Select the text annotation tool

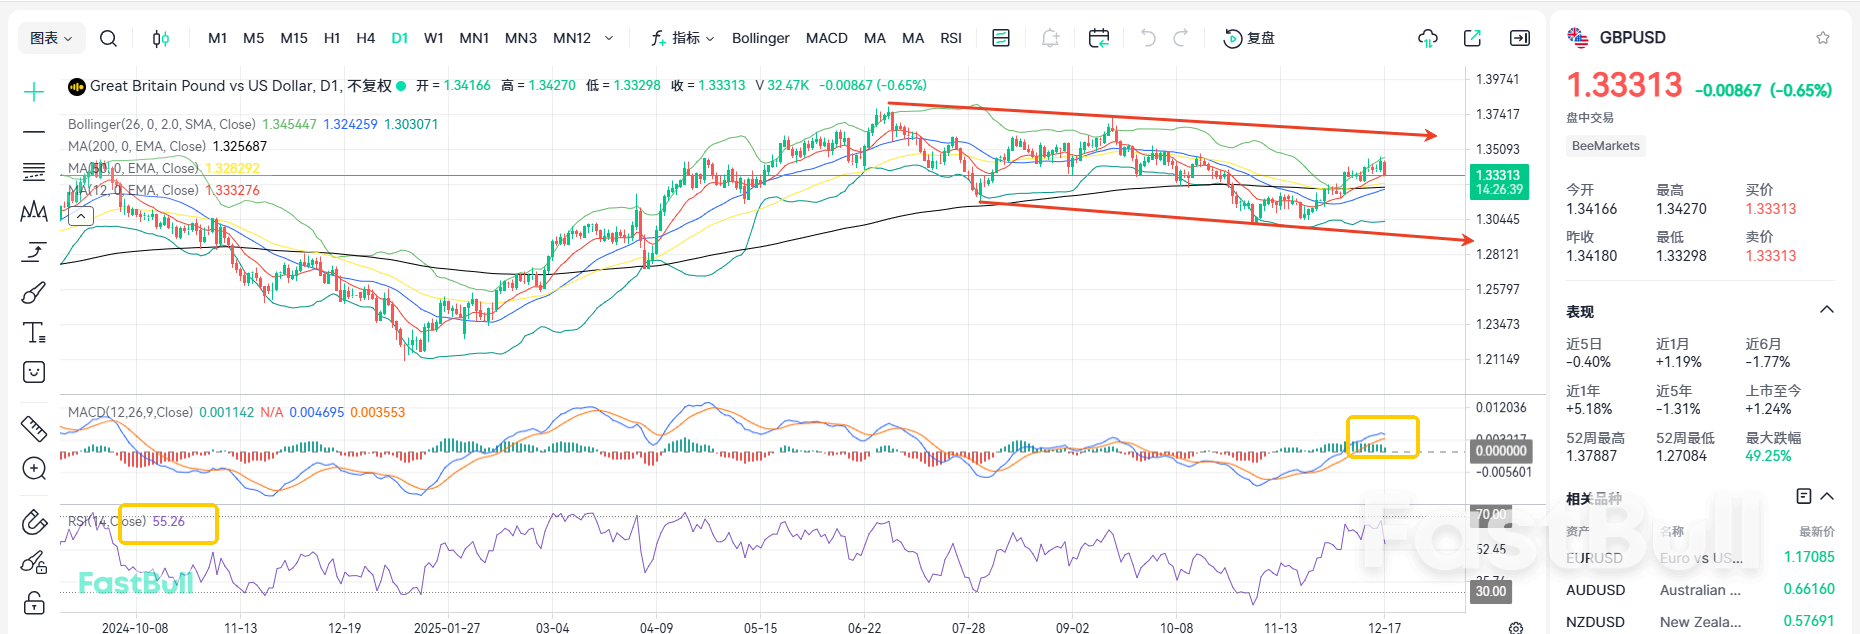point(34,332)
